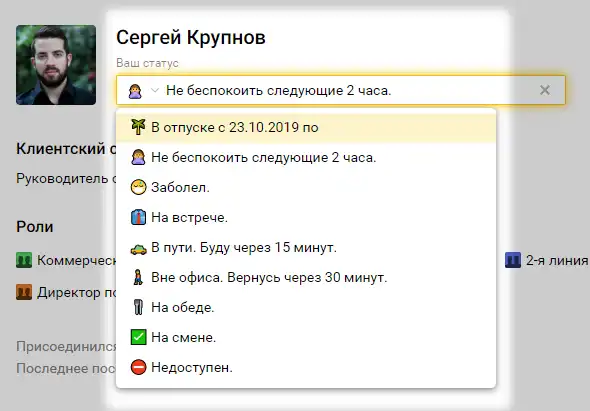The image size is (590, 411).
Task: Click inside the status text input field
Action: pos(348,90)
